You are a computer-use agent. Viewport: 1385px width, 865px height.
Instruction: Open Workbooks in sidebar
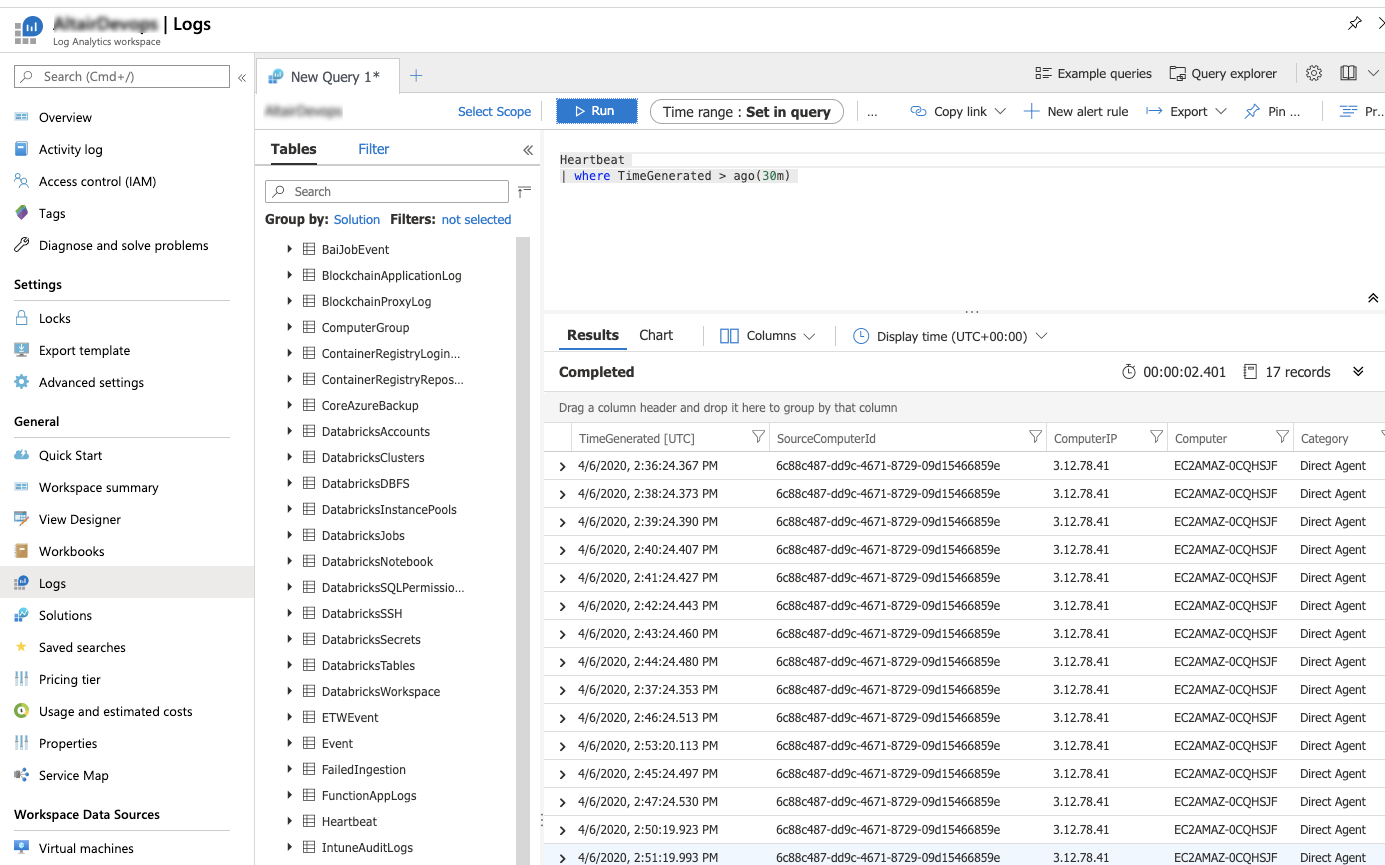click(x=71, y=552)
